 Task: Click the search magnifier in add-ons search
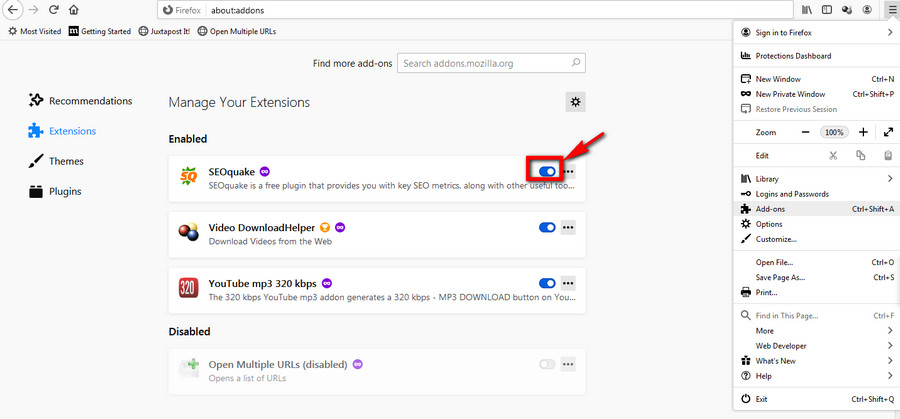tap(576, 63)
